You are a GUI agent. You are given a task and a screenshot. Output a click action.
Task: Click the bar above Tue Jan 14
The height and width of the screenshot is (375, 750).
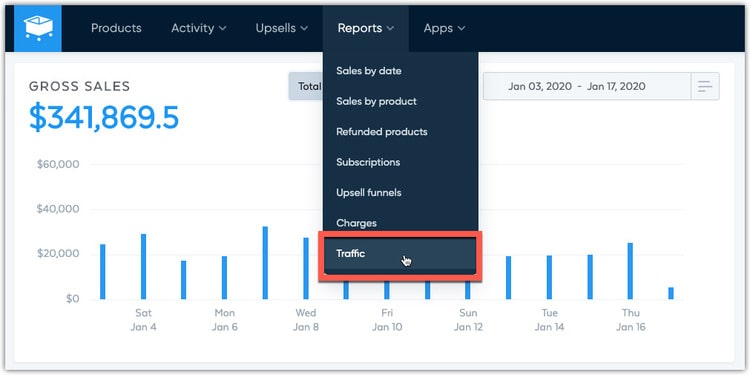[x=550, y=277]
